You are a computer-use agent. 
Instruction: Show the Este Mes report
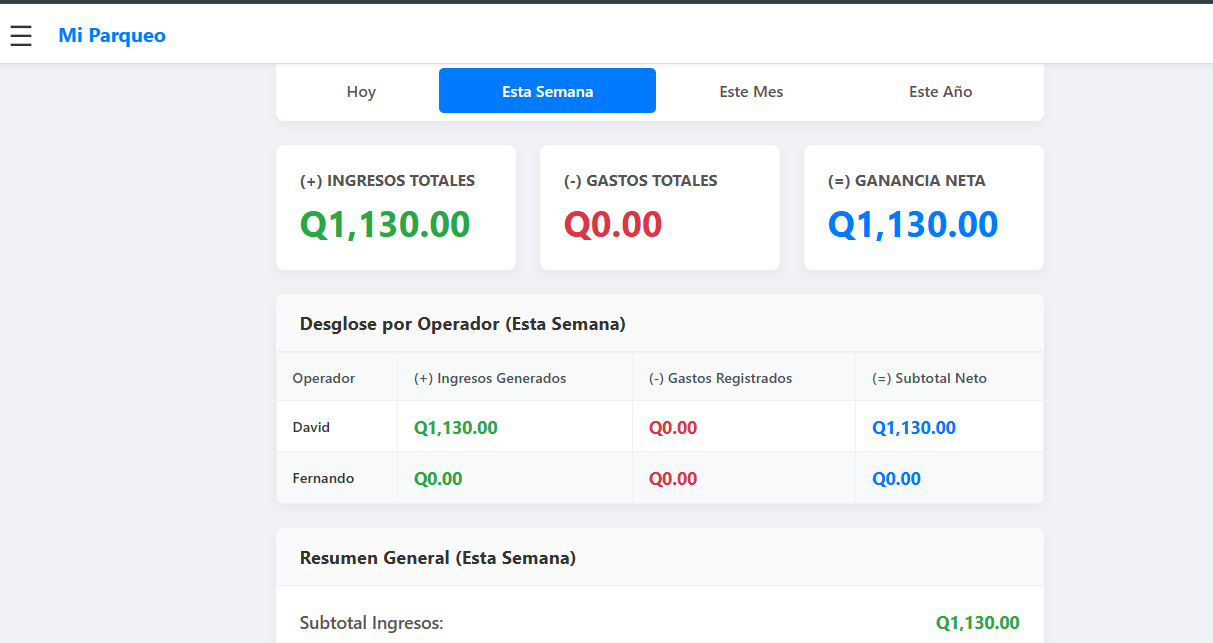(x=751, y=92)
